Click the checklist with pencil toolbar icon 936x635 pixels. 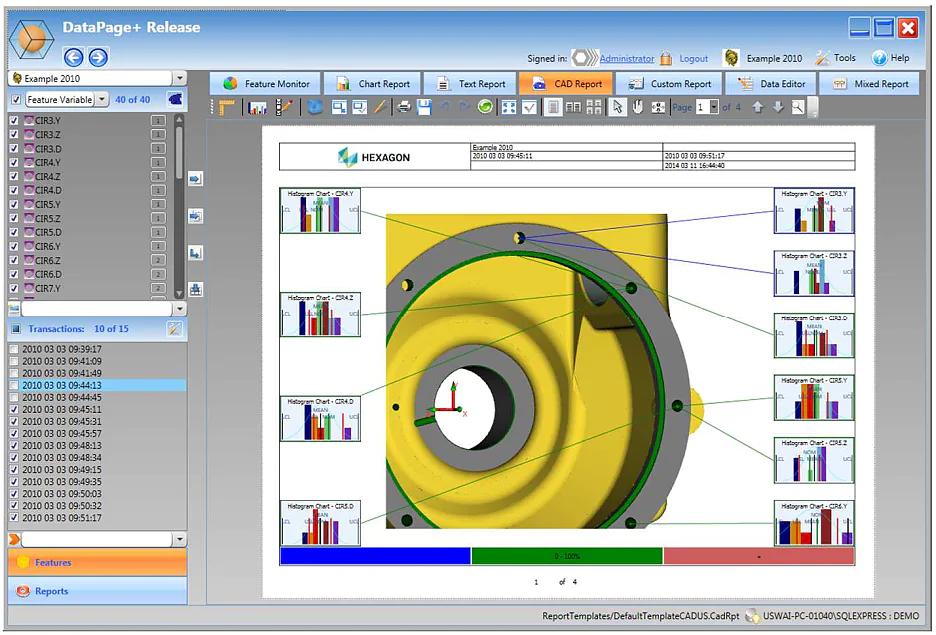pyautogui.click(x=285, y=107)
